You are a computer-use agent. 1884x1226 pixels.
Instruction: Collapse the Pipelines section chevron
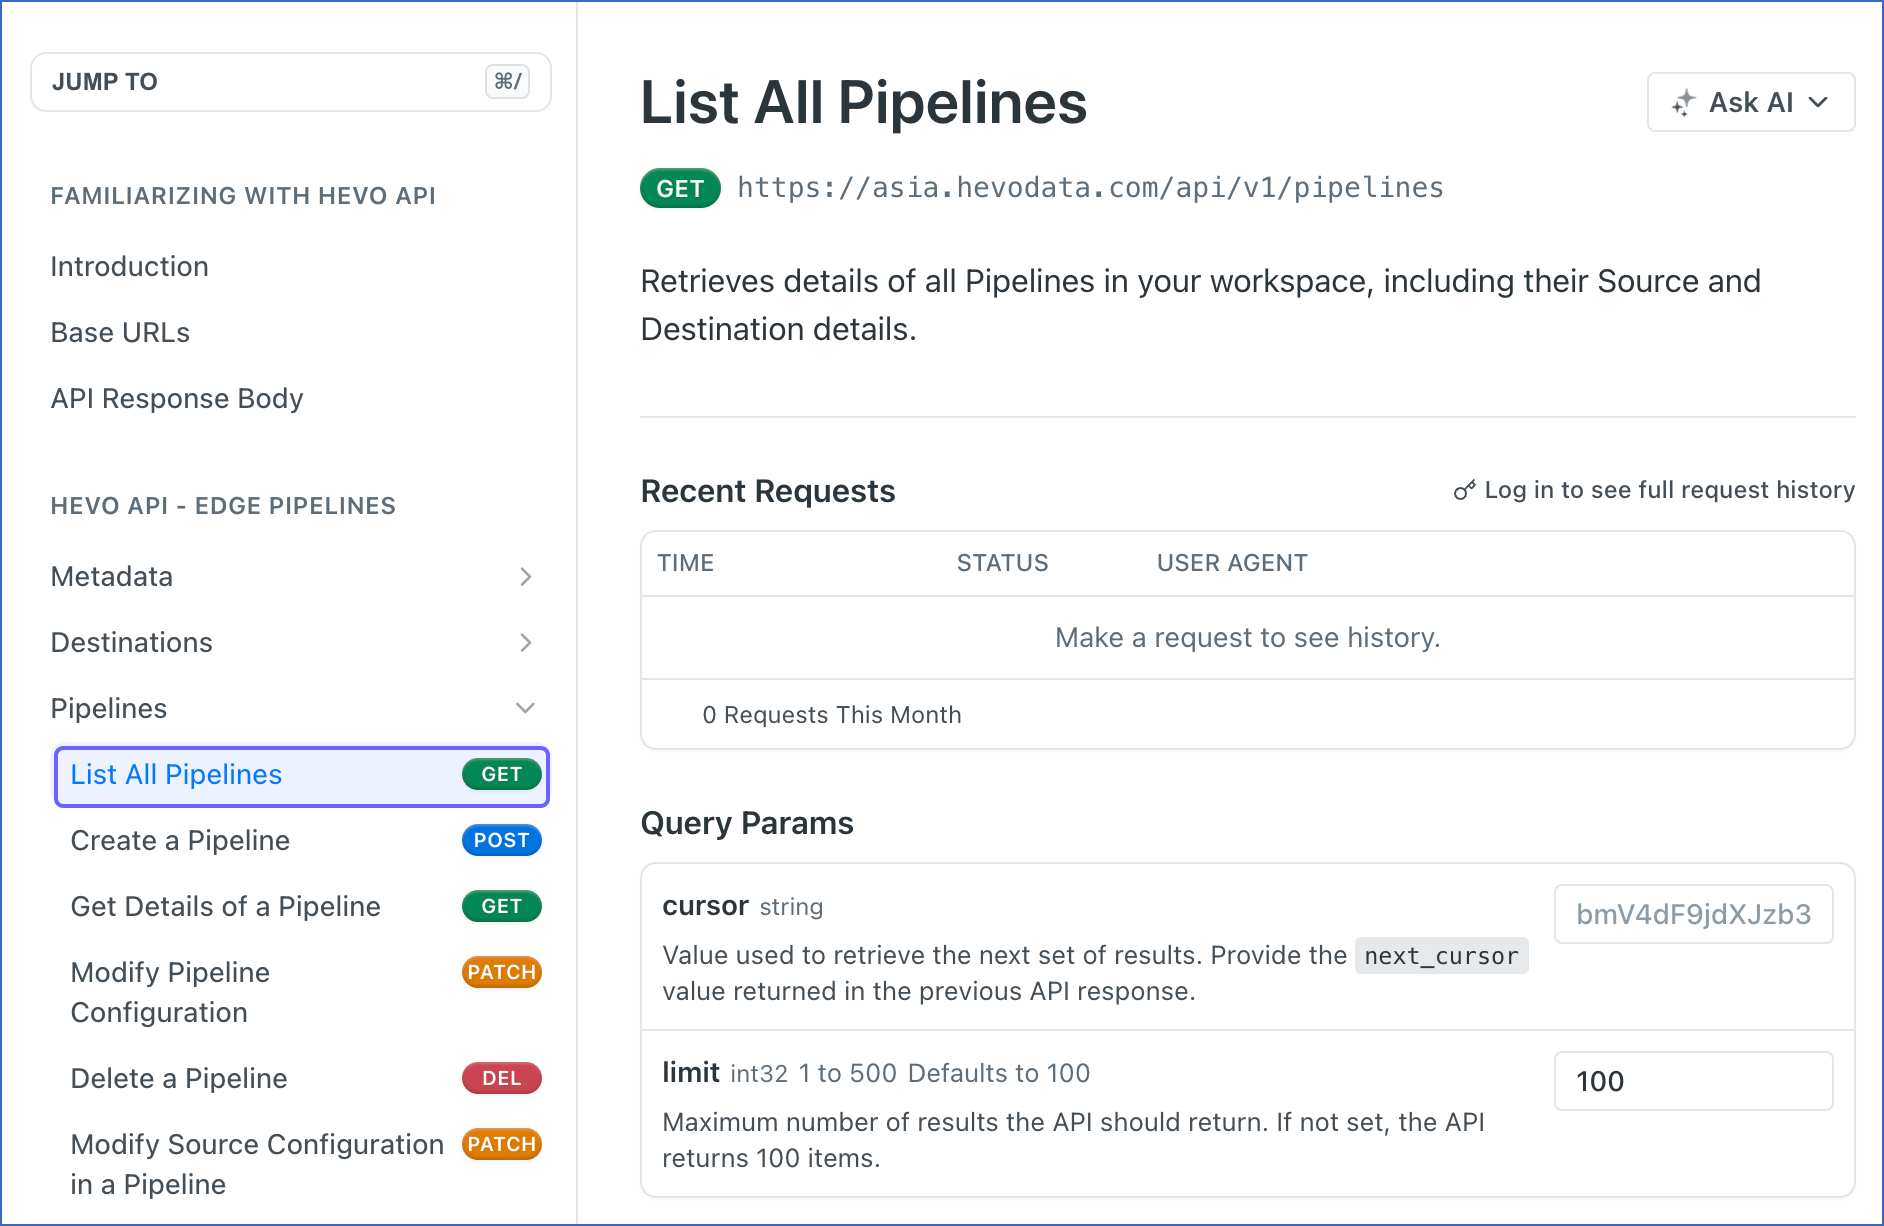[x=526, y=708]
